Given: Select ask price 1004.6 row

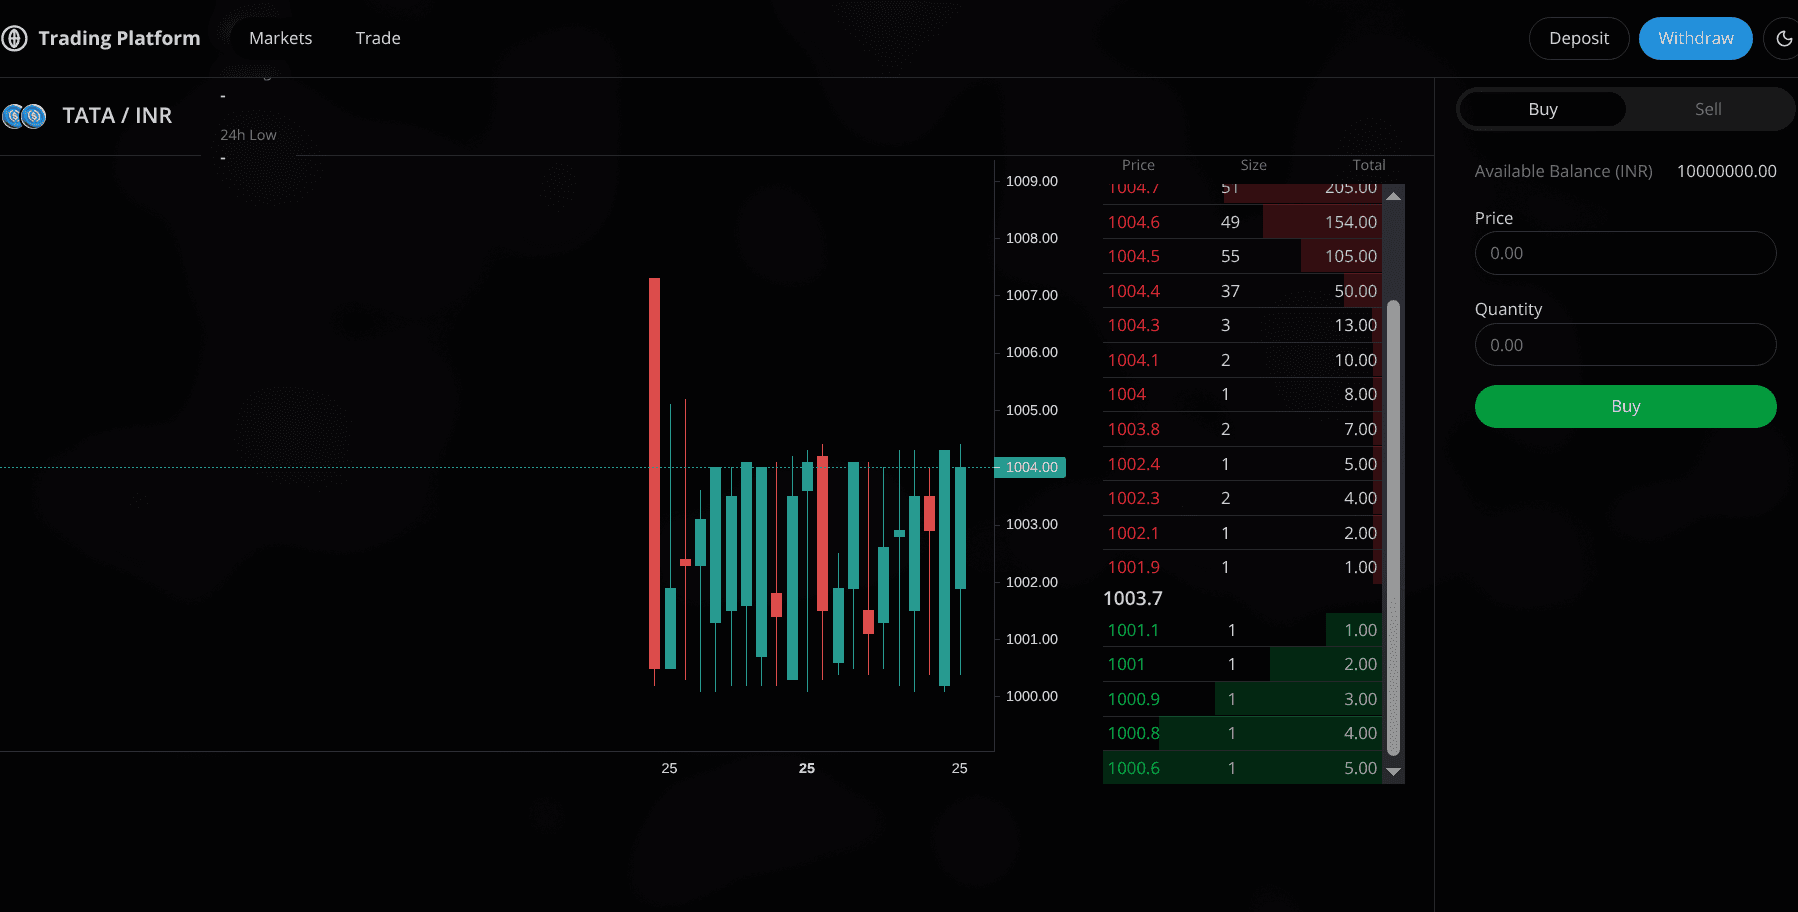Looking at the screenshot, I should pos(1242,222).
